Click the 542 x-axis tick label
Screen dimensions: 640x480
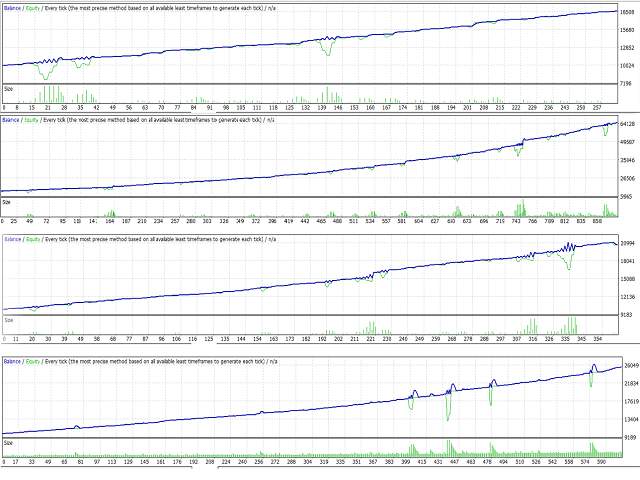(x=552, y=462)
